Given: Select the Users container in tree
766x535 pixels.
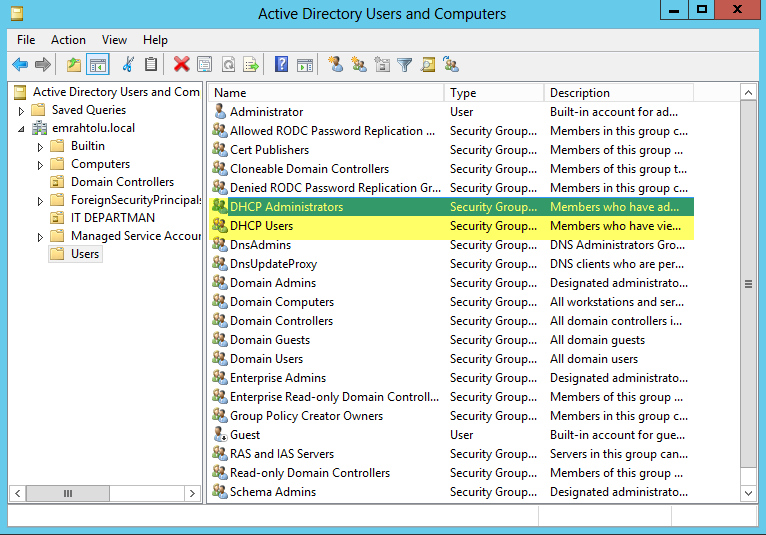Looking at the screenshot, I should tap(85, 254).
